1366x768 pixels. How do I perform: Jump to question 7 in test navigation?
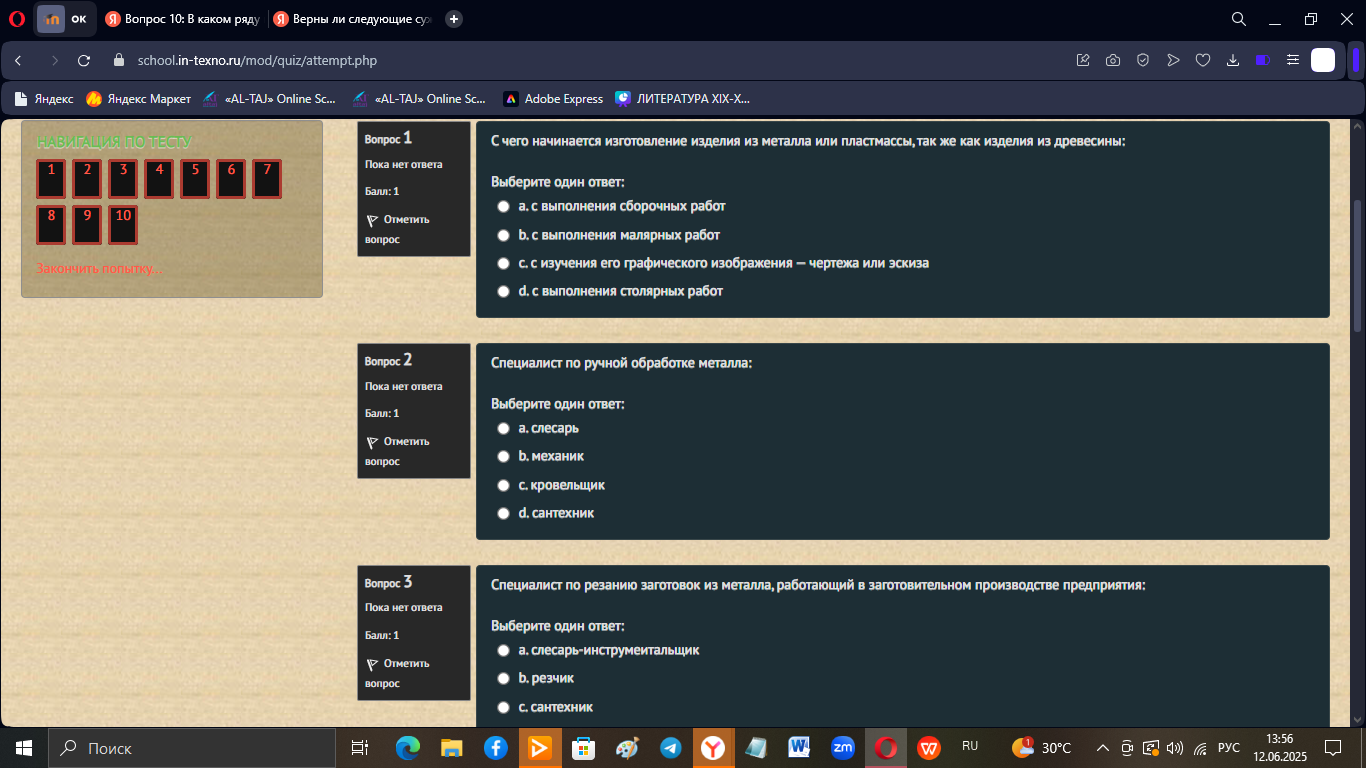click(267, 179)
